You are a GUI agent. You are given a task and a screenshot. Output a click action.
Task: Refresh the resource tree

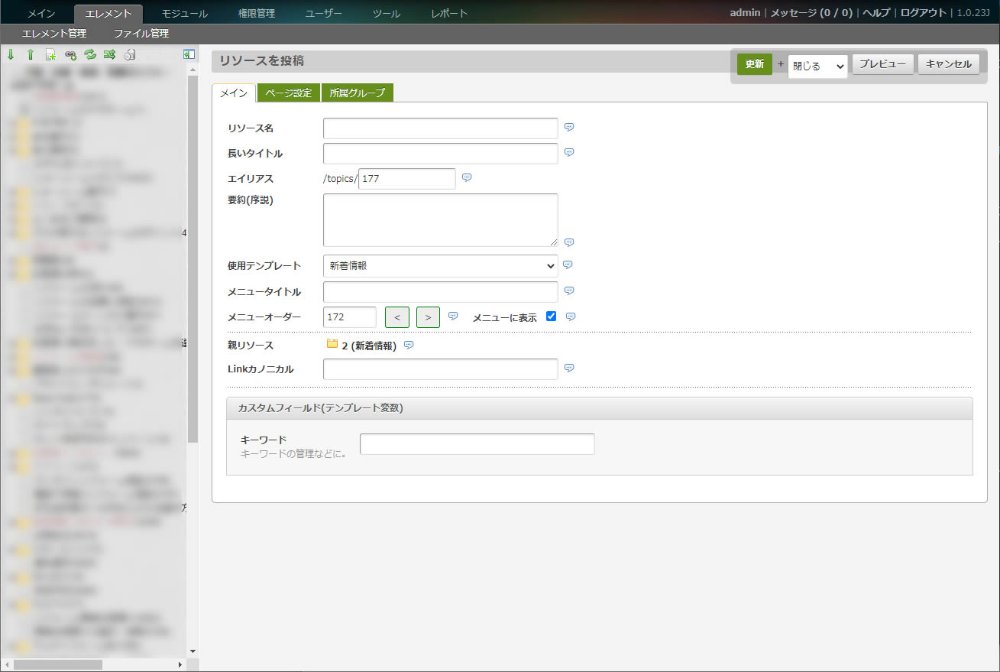[x=89, y=54]
